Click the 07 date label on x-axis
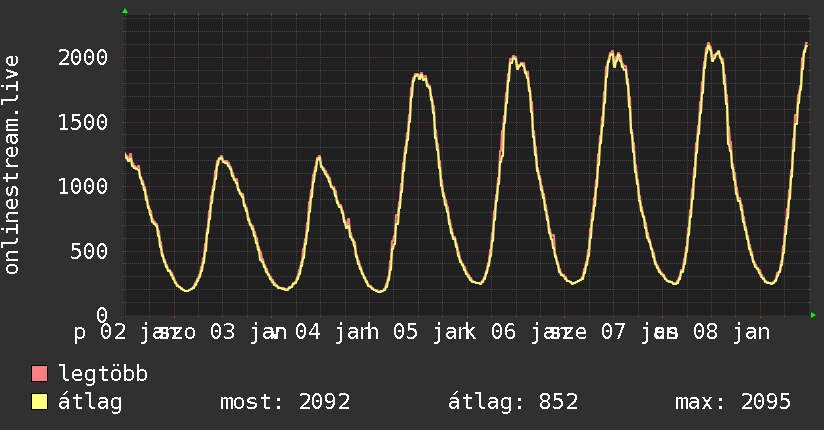 pyautogui.click(x=613, y=332)
